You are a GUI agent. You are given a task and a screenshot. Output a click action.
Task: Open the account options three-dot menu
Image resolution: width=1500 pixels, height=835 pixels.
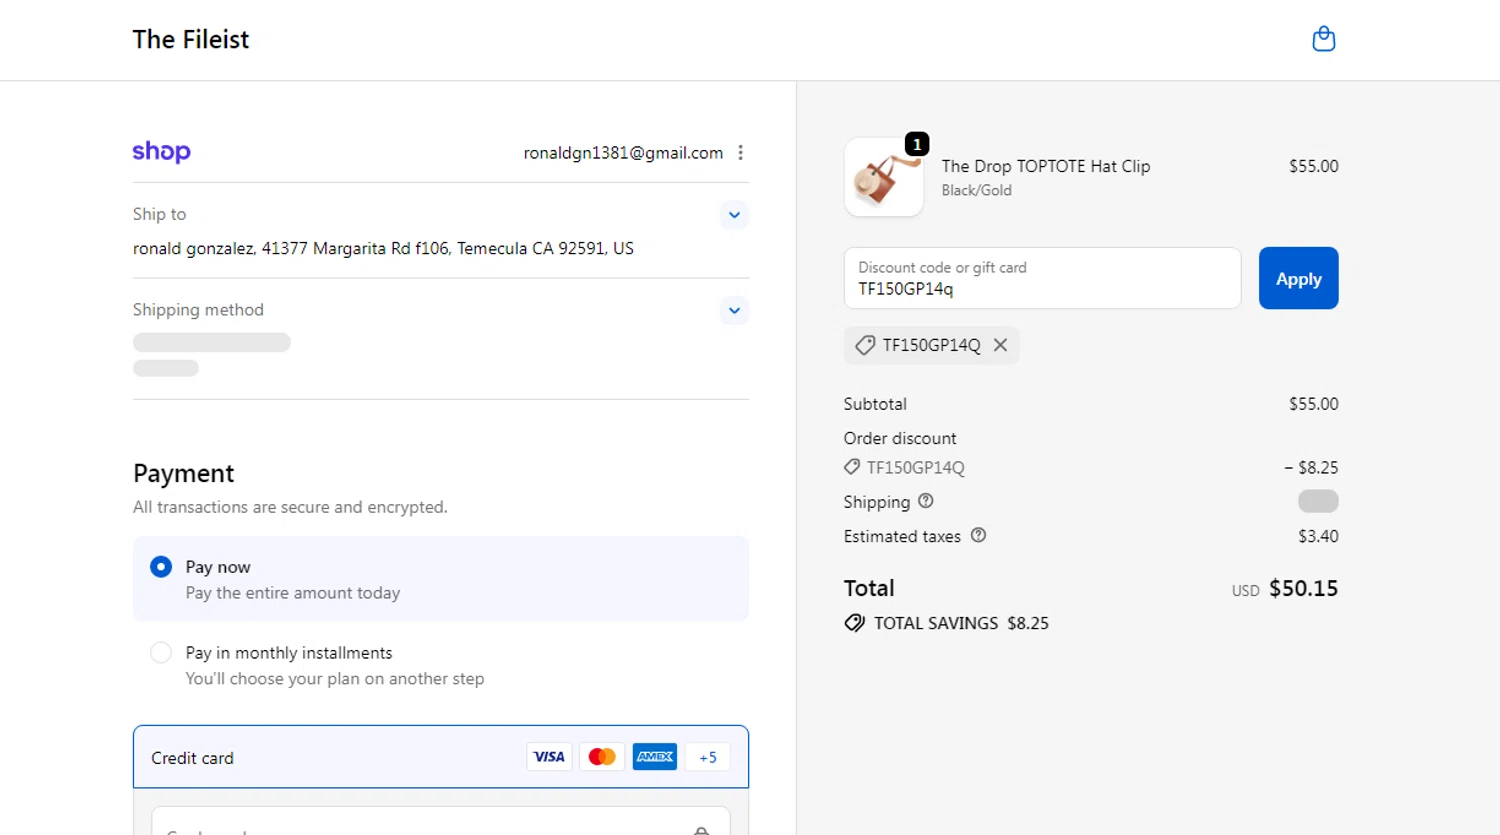click(x=740, y=153)
